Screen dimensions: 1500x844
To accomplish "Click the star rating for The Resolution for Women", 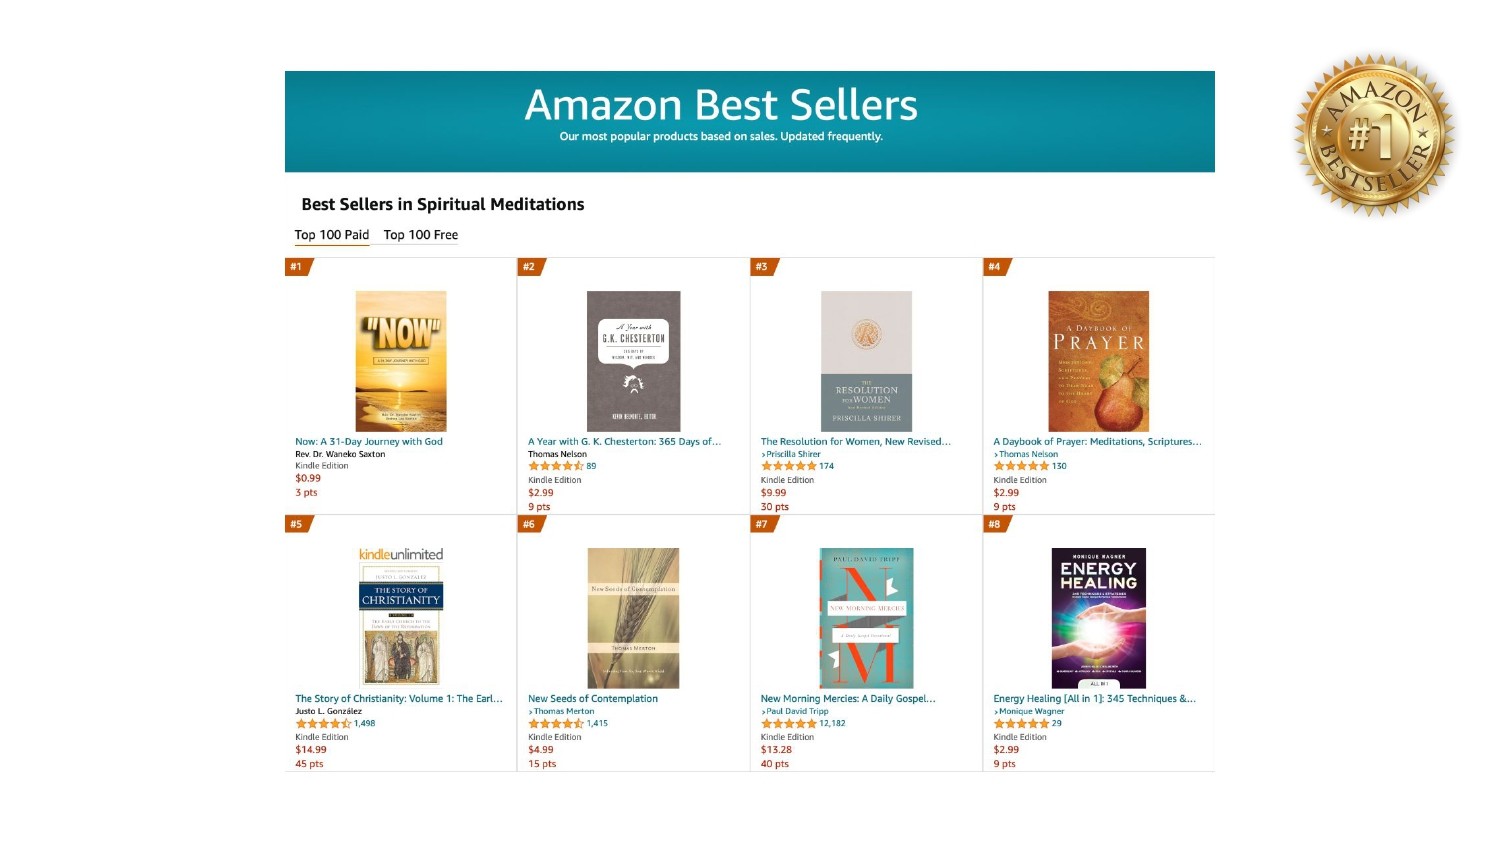I will [x=788, y=466].
